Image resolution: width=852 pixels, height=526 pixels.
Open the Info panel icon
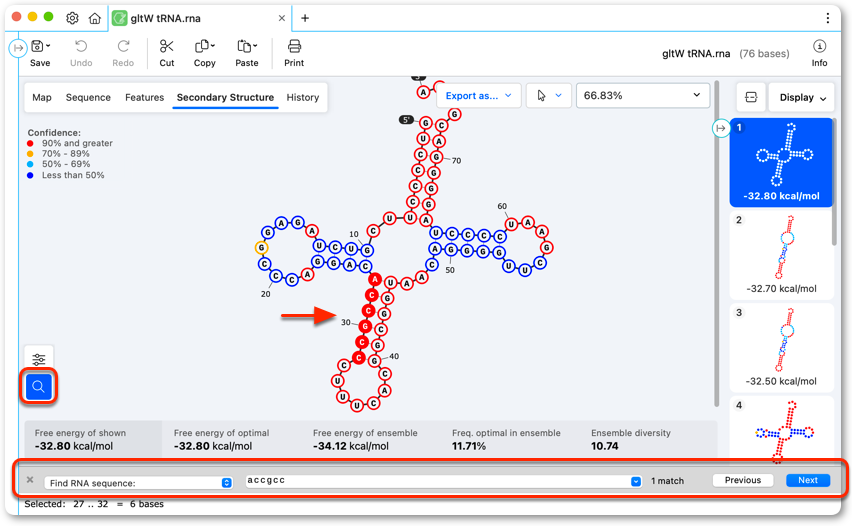click(819, 46)
